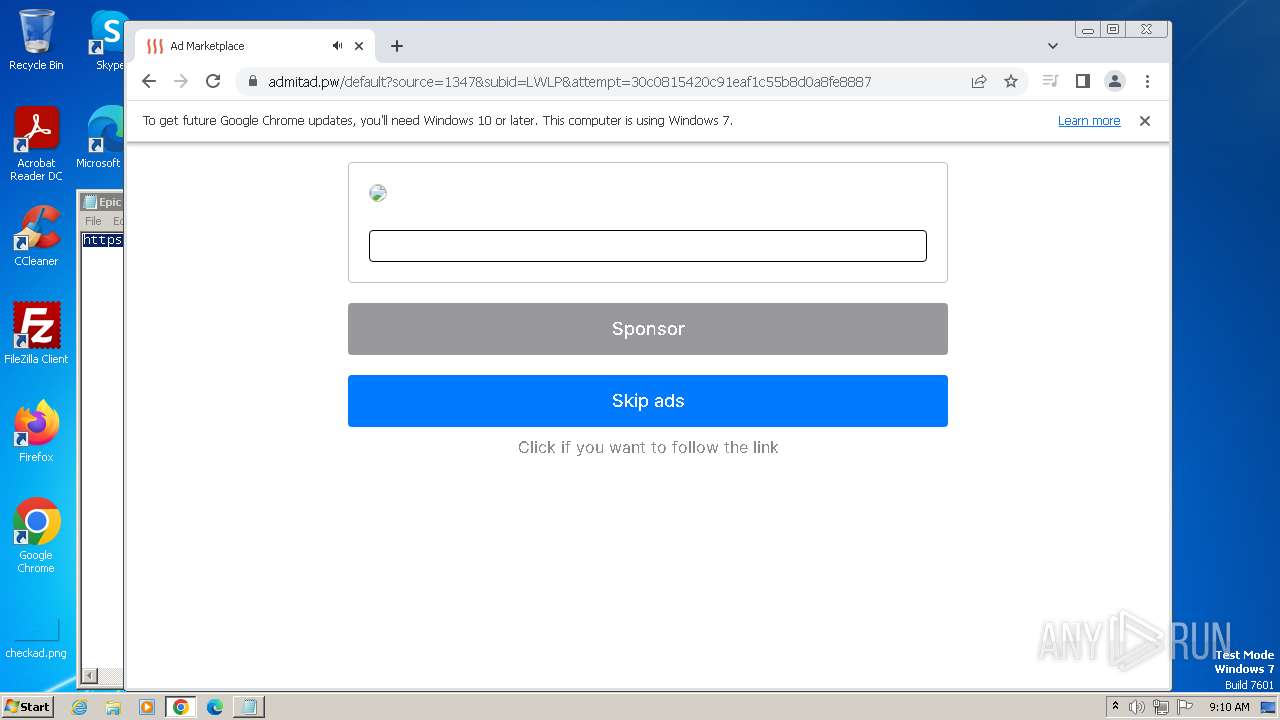Launch CCleaner from desktop
The width and height of the screenshot is (1280, 720).
click(x=36, y=236)
